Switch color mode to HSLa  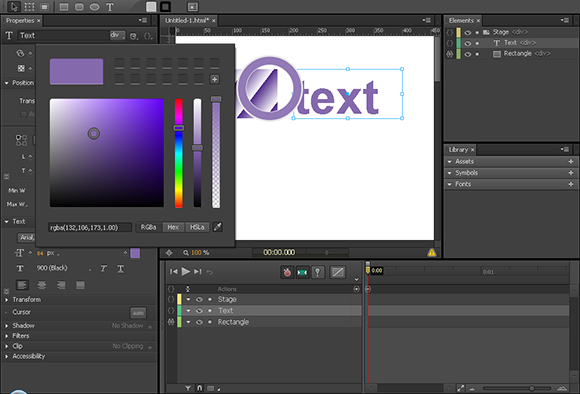pos(197,227)
